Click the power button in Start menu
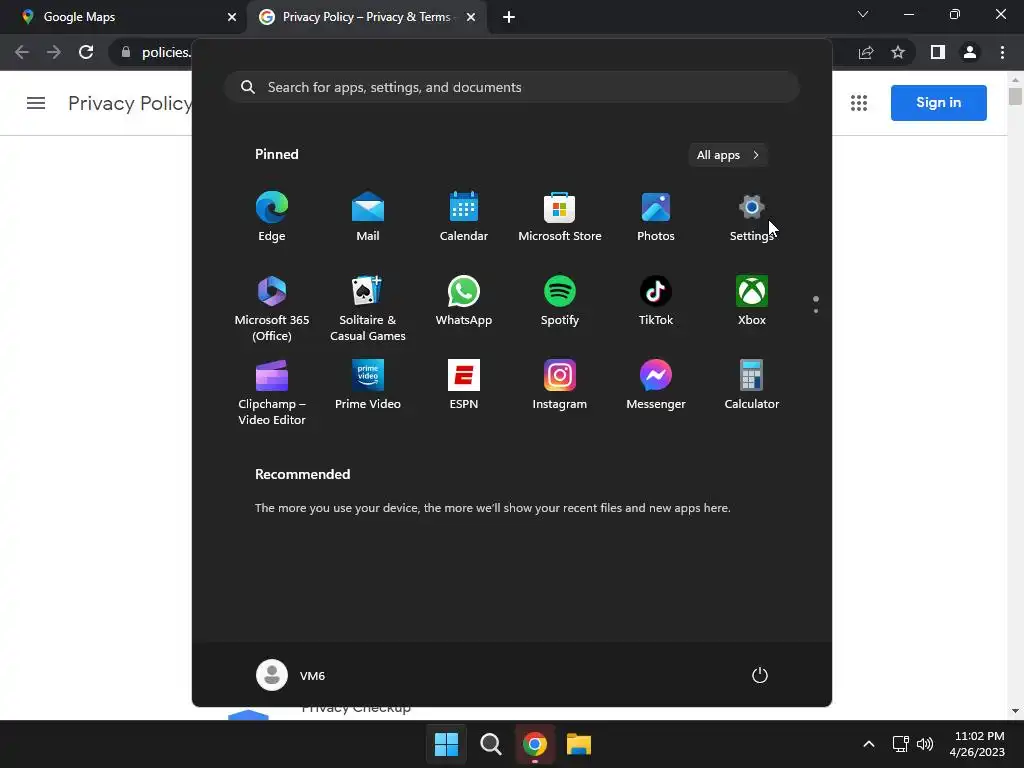1024x768 pixels. [760, 675]
